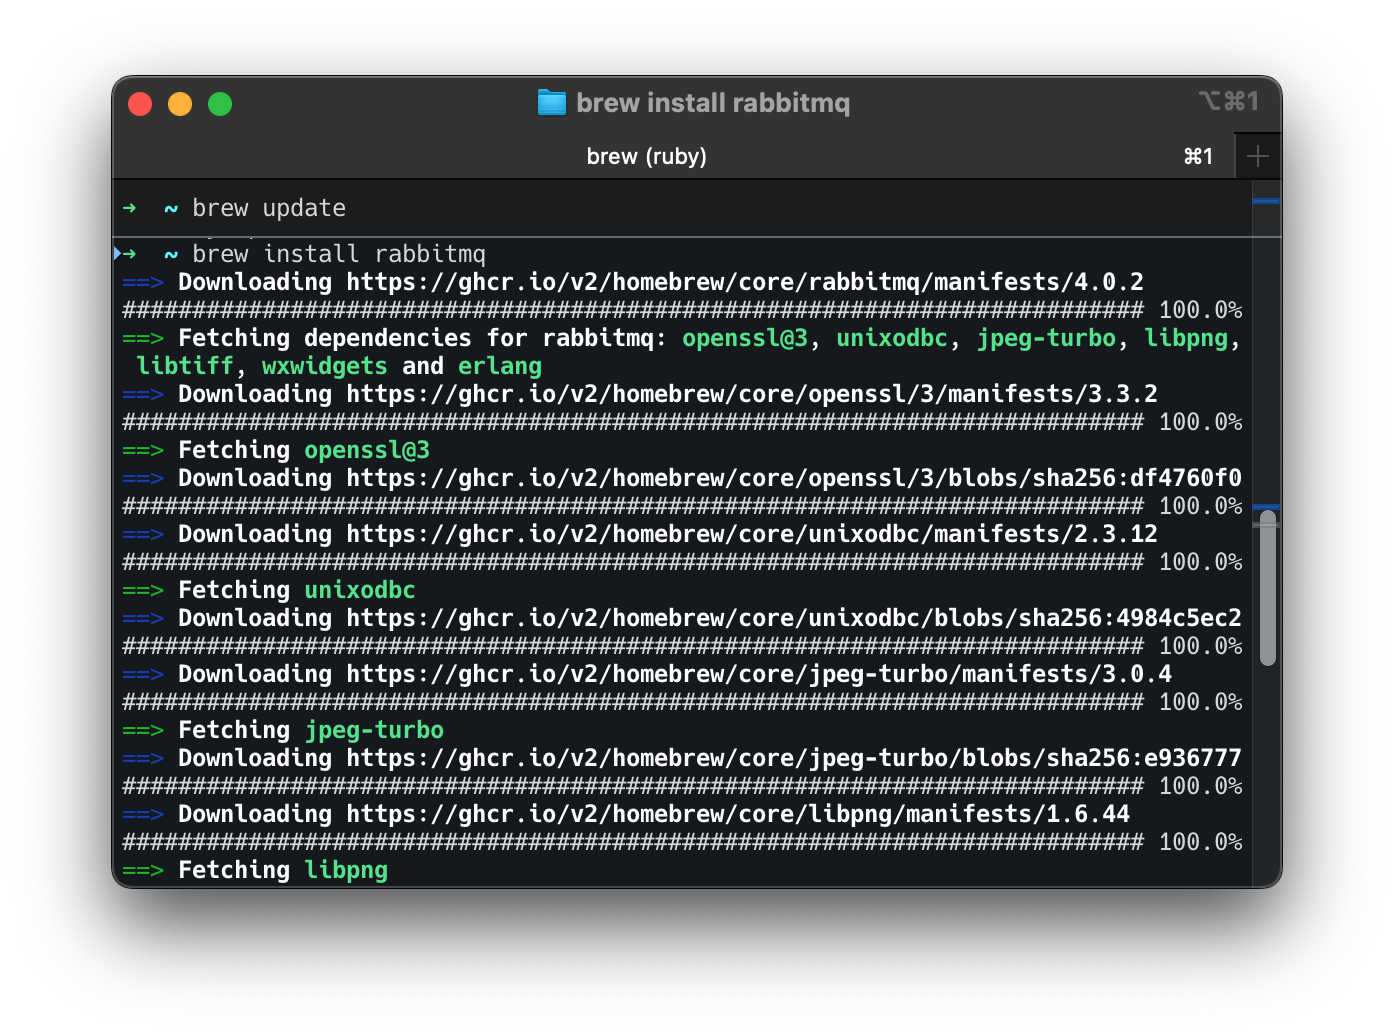
Task: Click the openssl blobs sha256:df4760f0 URL
Action: 793,478
